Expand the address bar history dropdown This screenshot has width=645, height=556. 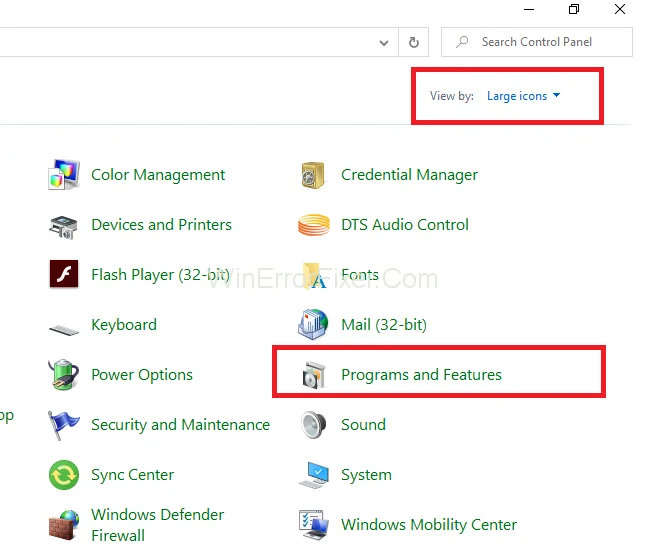click(x=384, y=42)
